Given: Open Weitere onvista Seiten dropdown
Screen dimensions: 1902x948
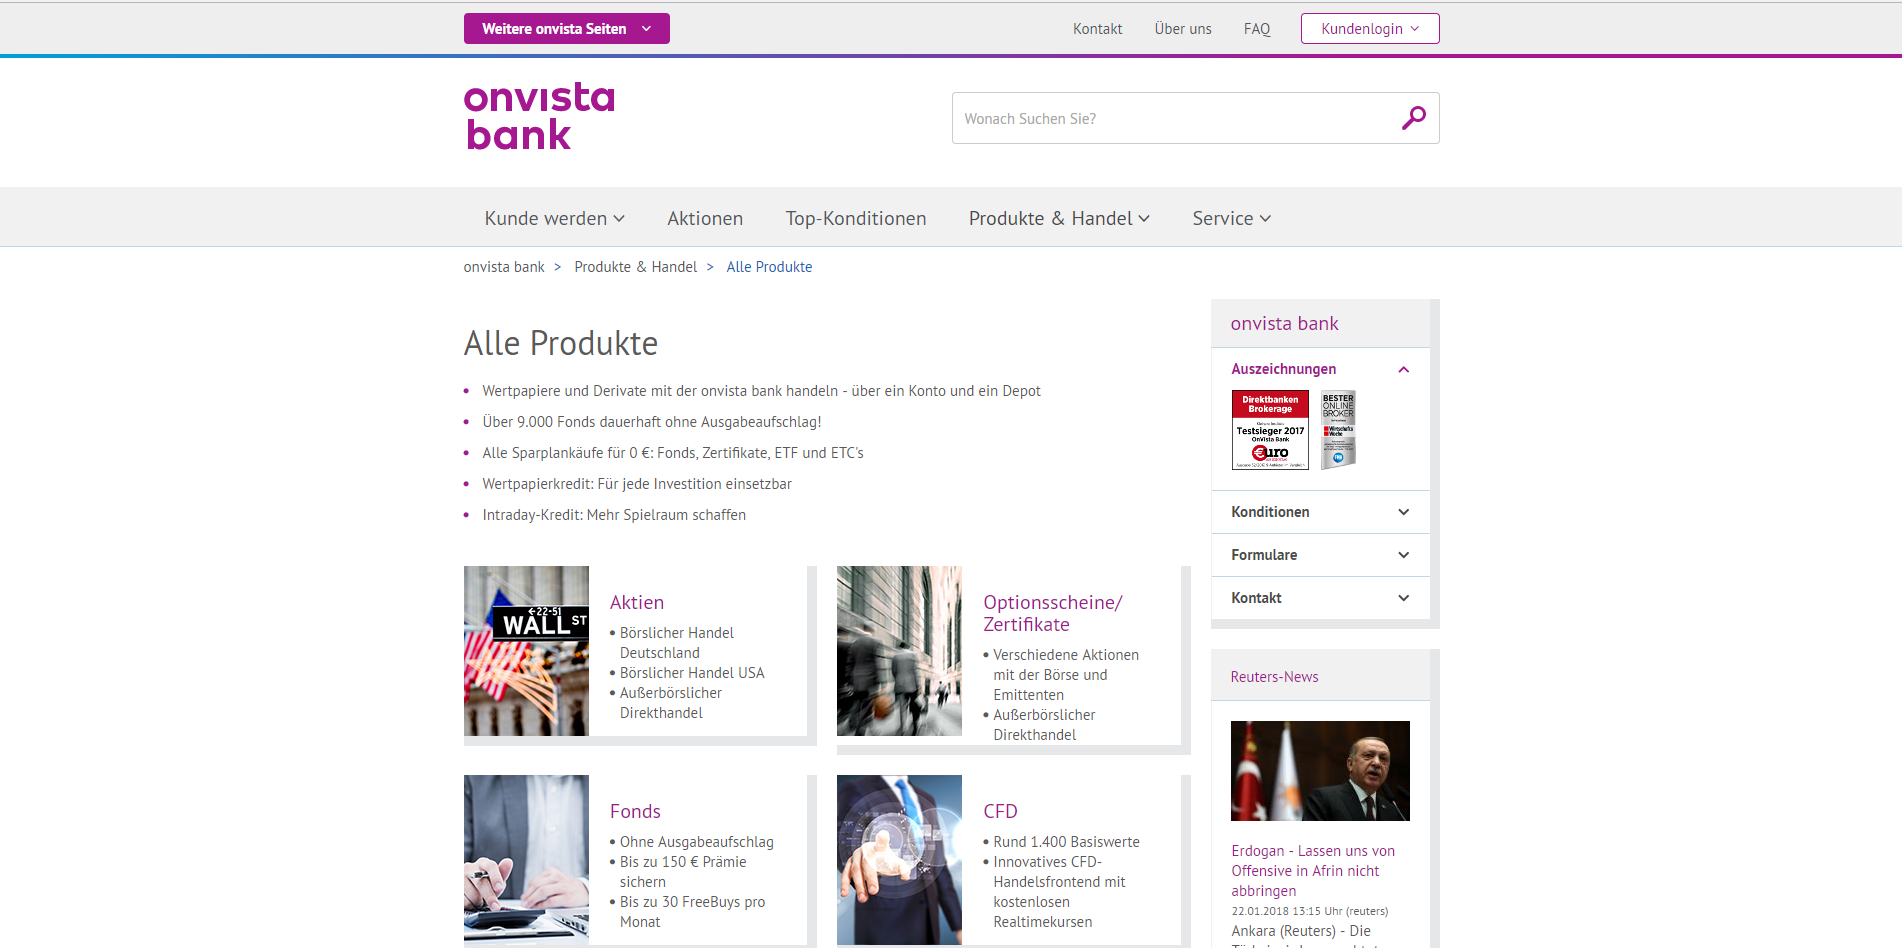Looking at the screenshot, I should (x=566, y=29).
